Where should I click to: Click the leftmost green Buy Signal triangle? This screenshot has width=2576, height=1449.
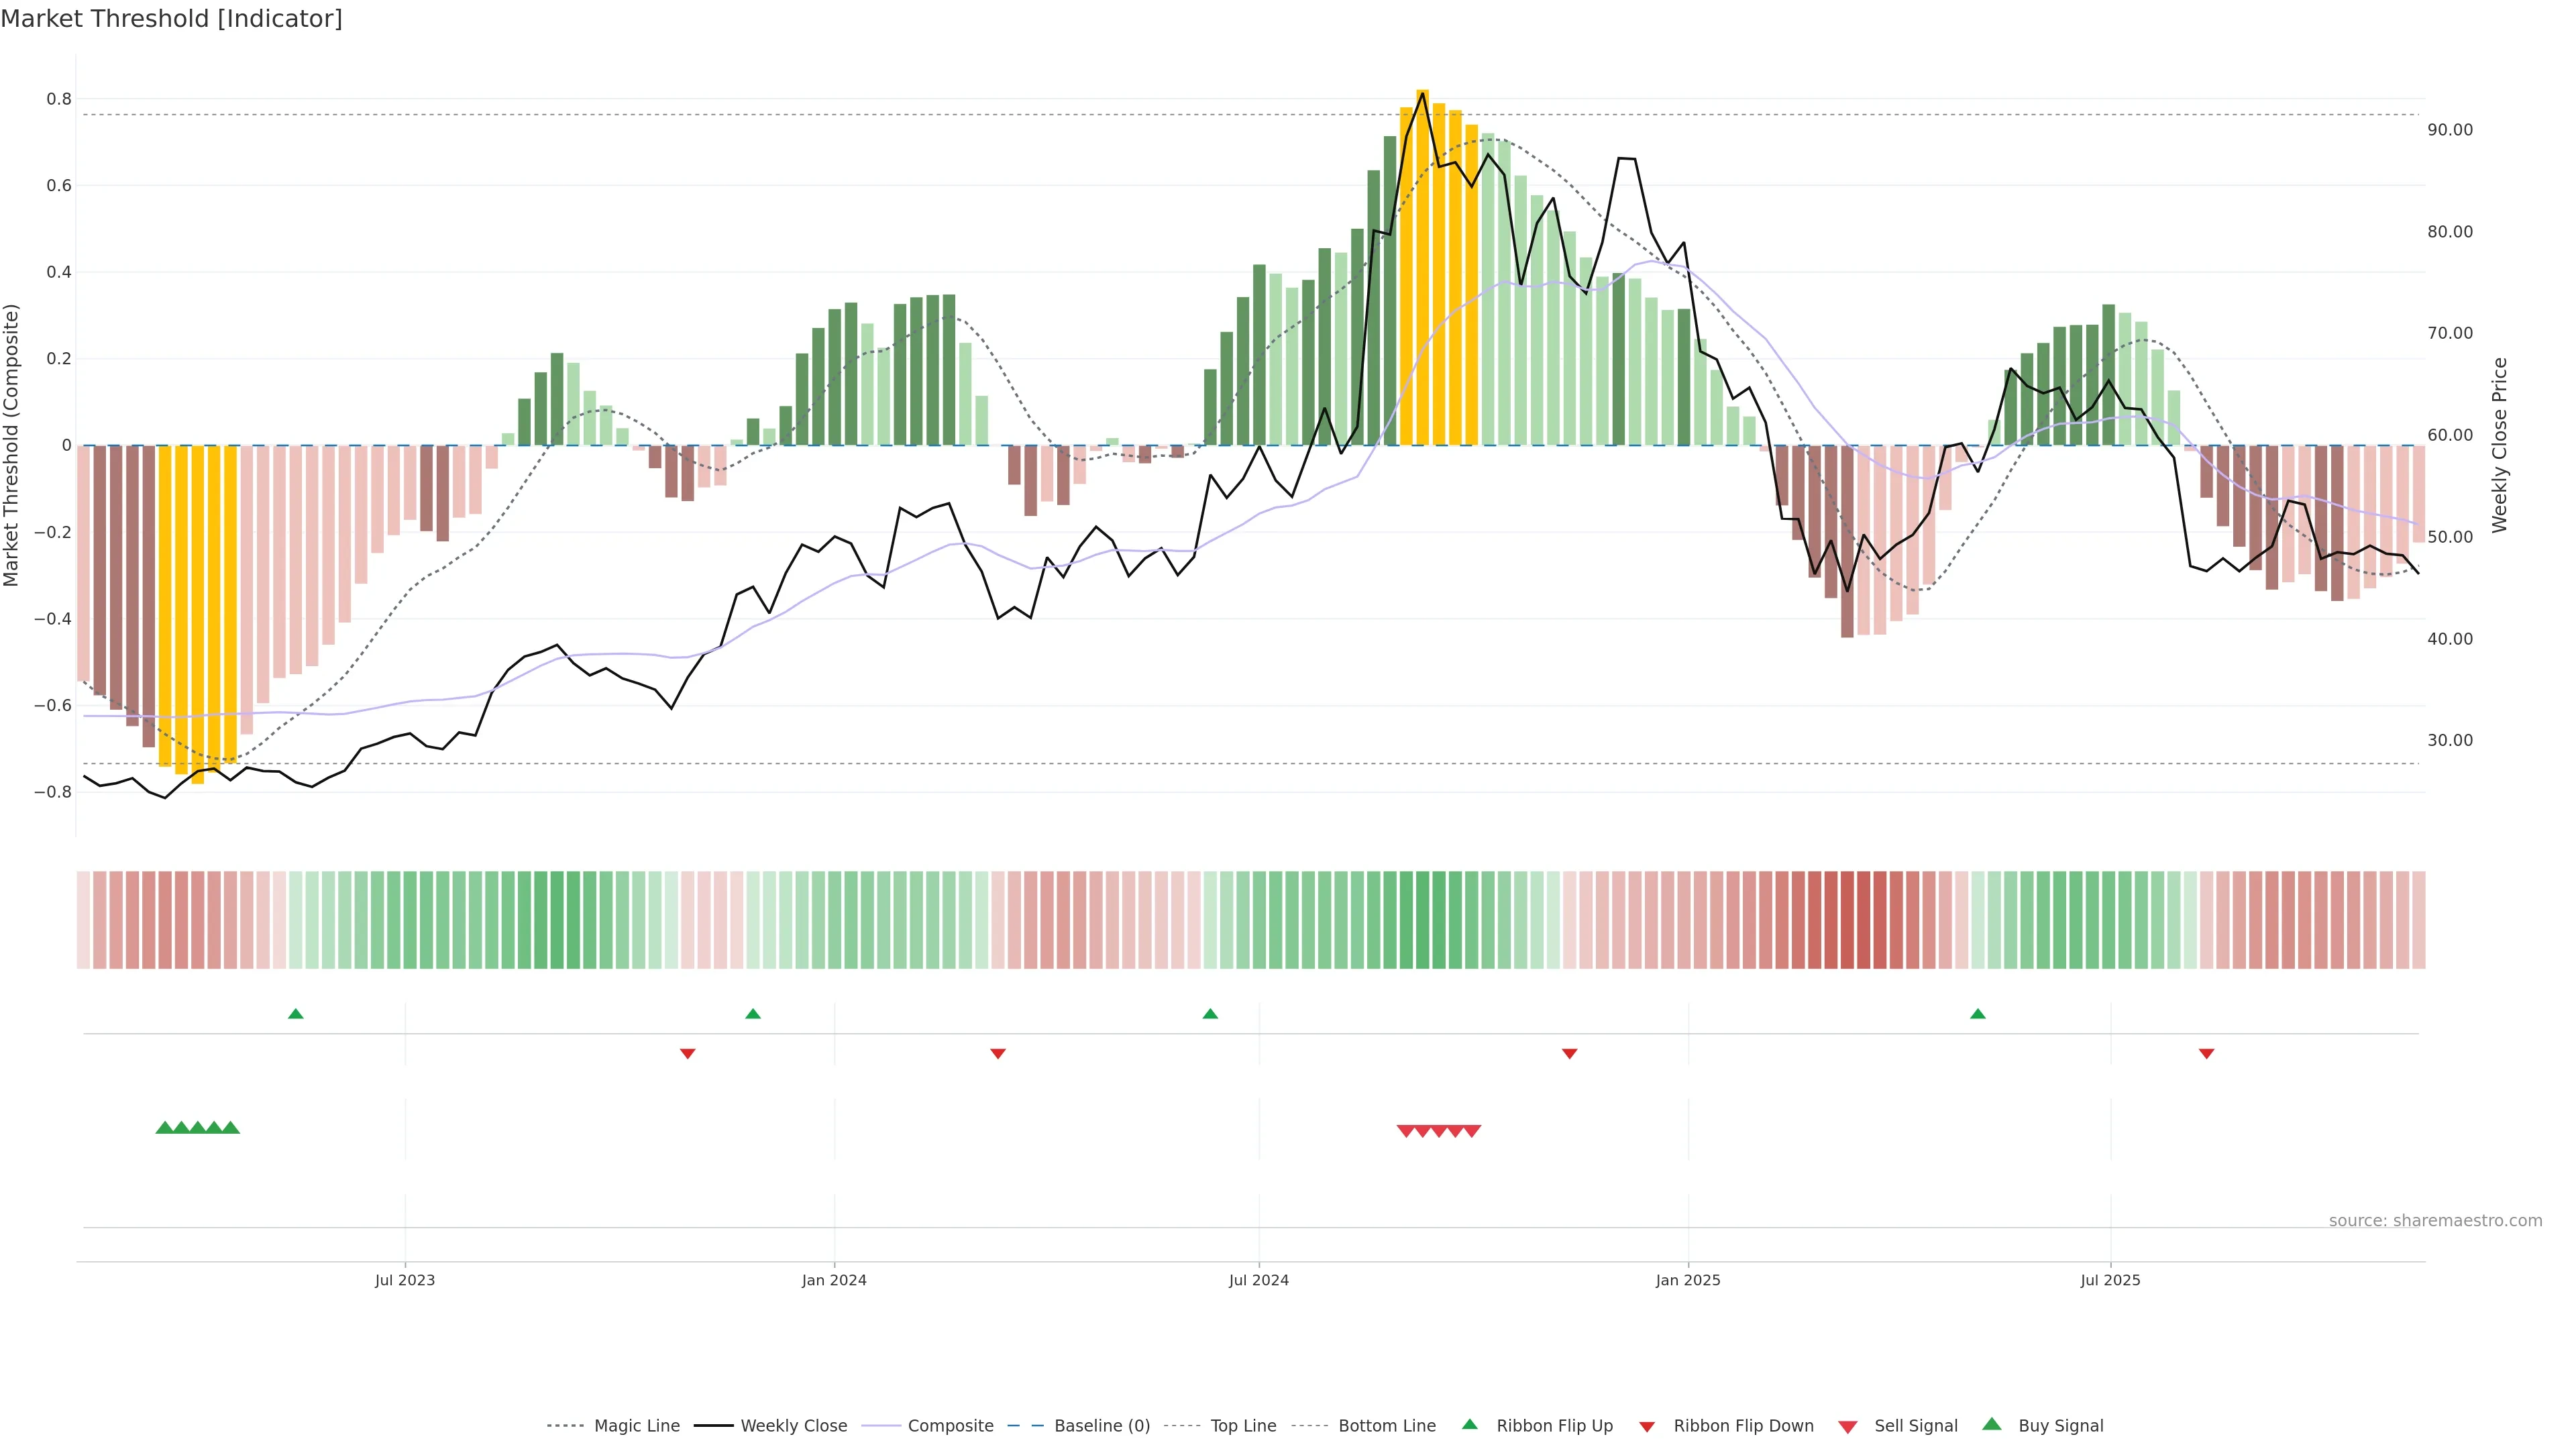click(165, 1127)
